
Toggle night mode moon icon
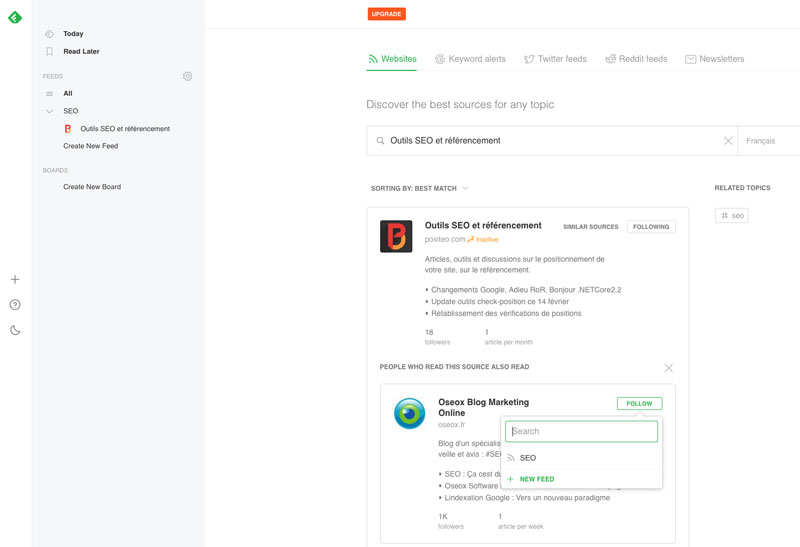click(15, 330)
